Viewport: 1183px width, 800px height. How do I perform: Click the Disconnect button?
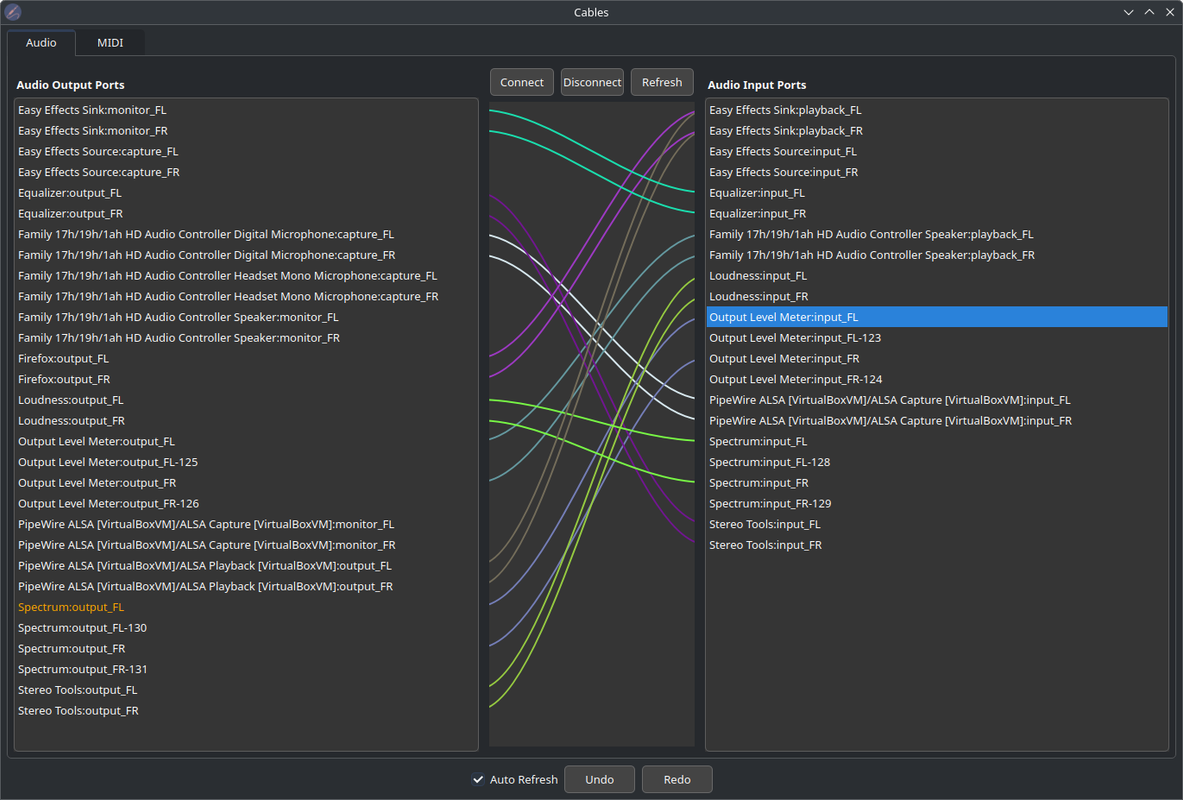pyautogui.click(x=592, y=82)
